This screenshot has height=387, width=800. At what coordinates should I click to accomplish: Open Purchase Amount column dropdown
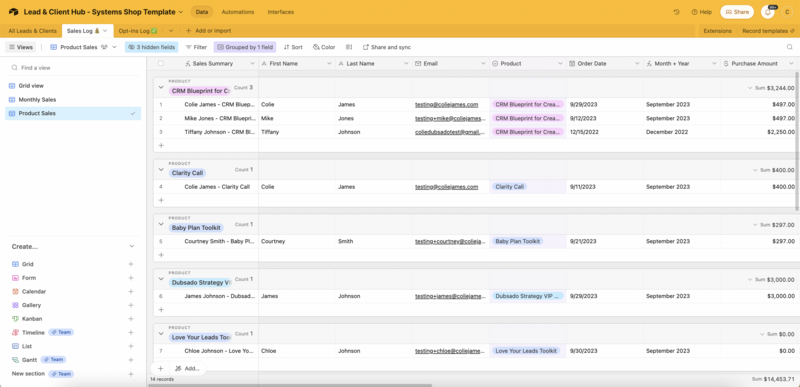[791, 64]
